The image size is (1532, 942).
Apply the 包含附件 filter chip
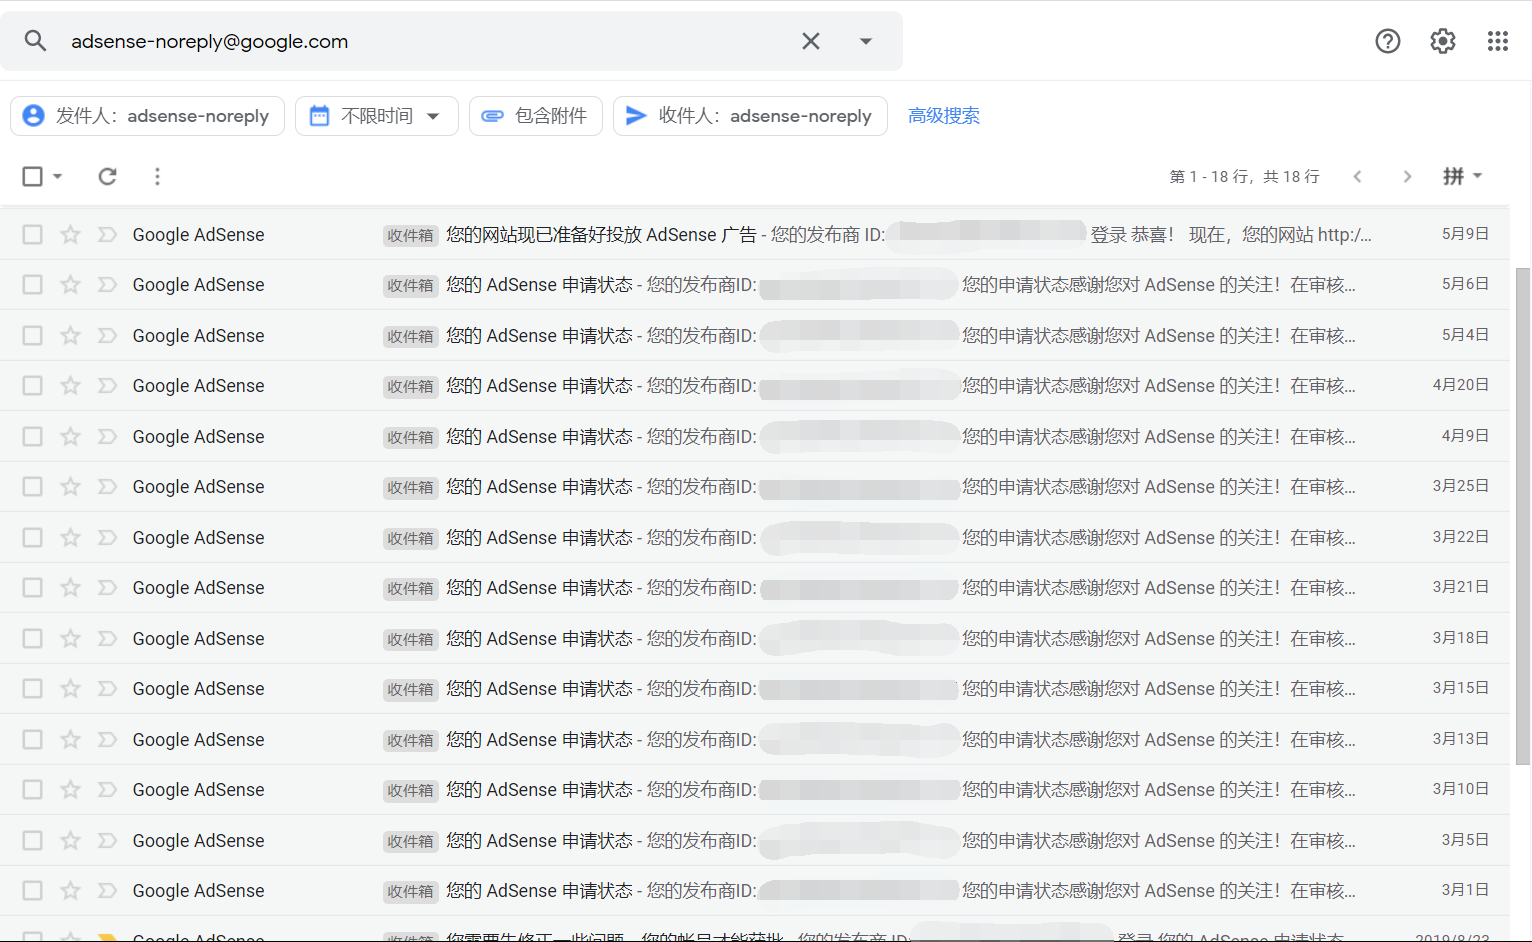tap(536, 116)
